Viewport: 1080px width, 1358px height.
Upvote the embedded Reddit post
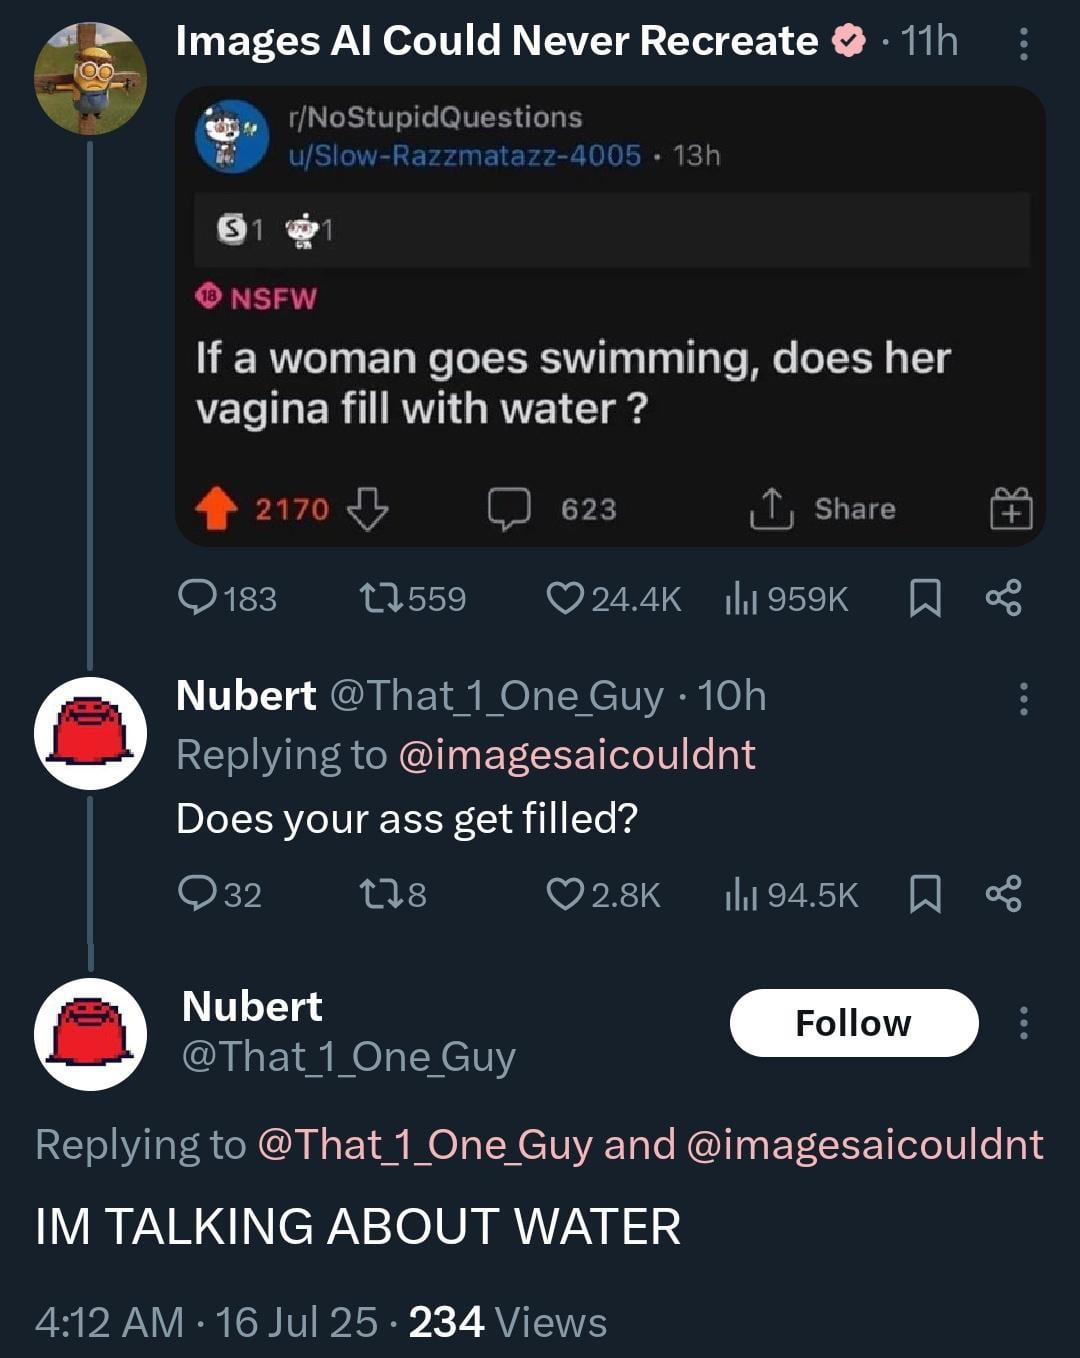click(x=215, y=510)
